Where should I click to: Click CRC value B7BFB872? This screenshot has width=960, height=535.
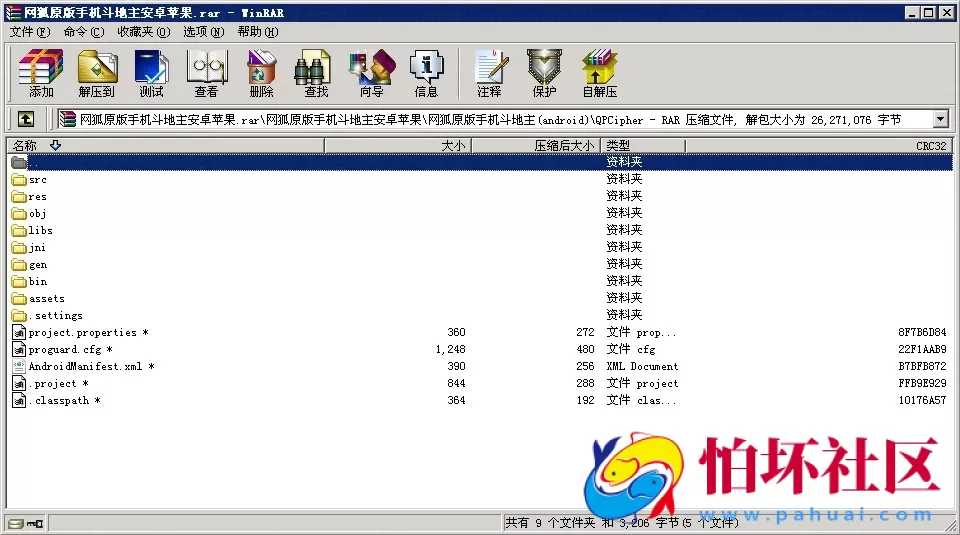point(922,366)
